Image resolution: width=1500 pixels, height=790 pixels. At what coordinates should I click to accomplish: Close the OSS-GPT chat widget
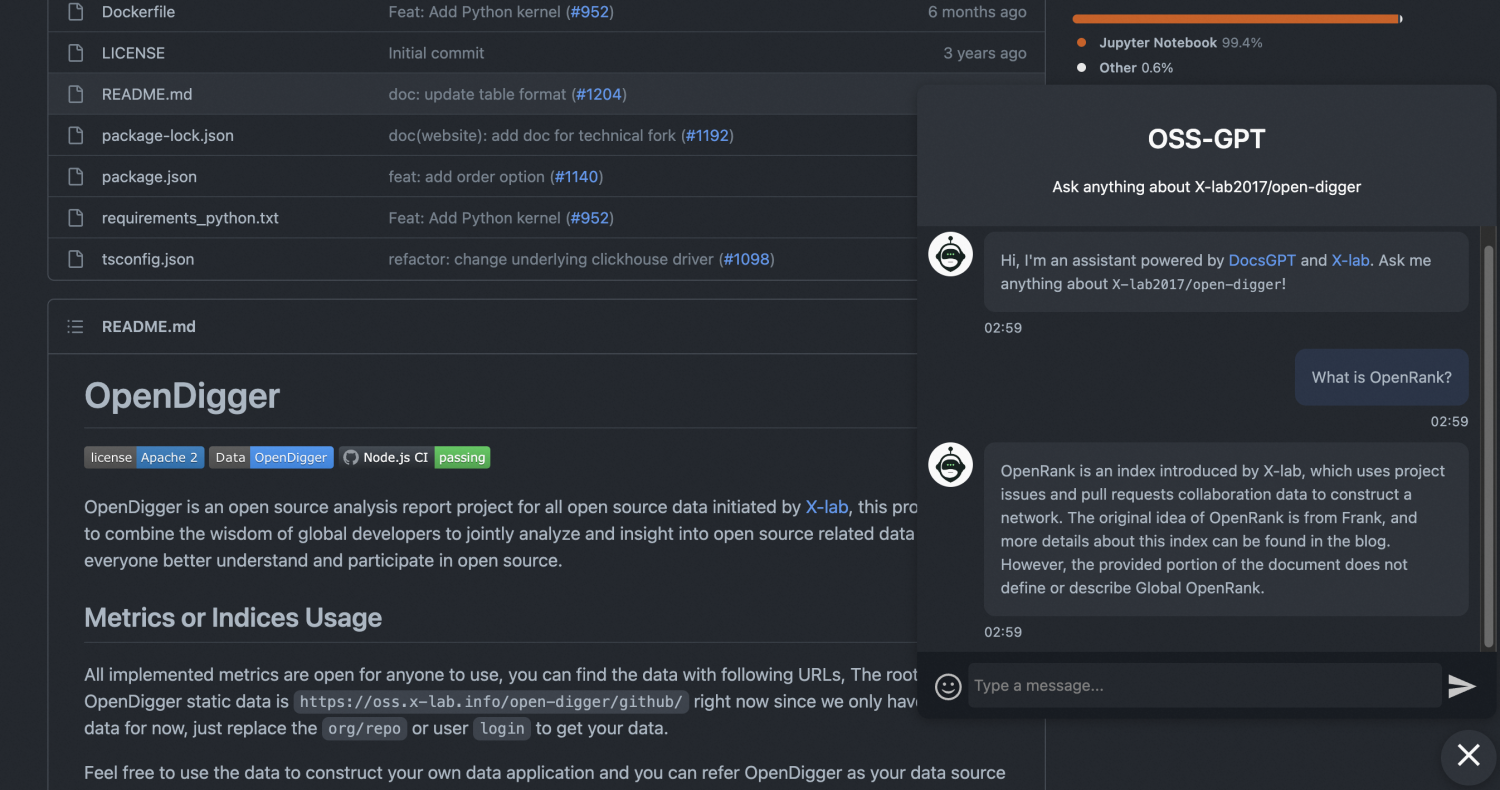tap(1468, 755)
